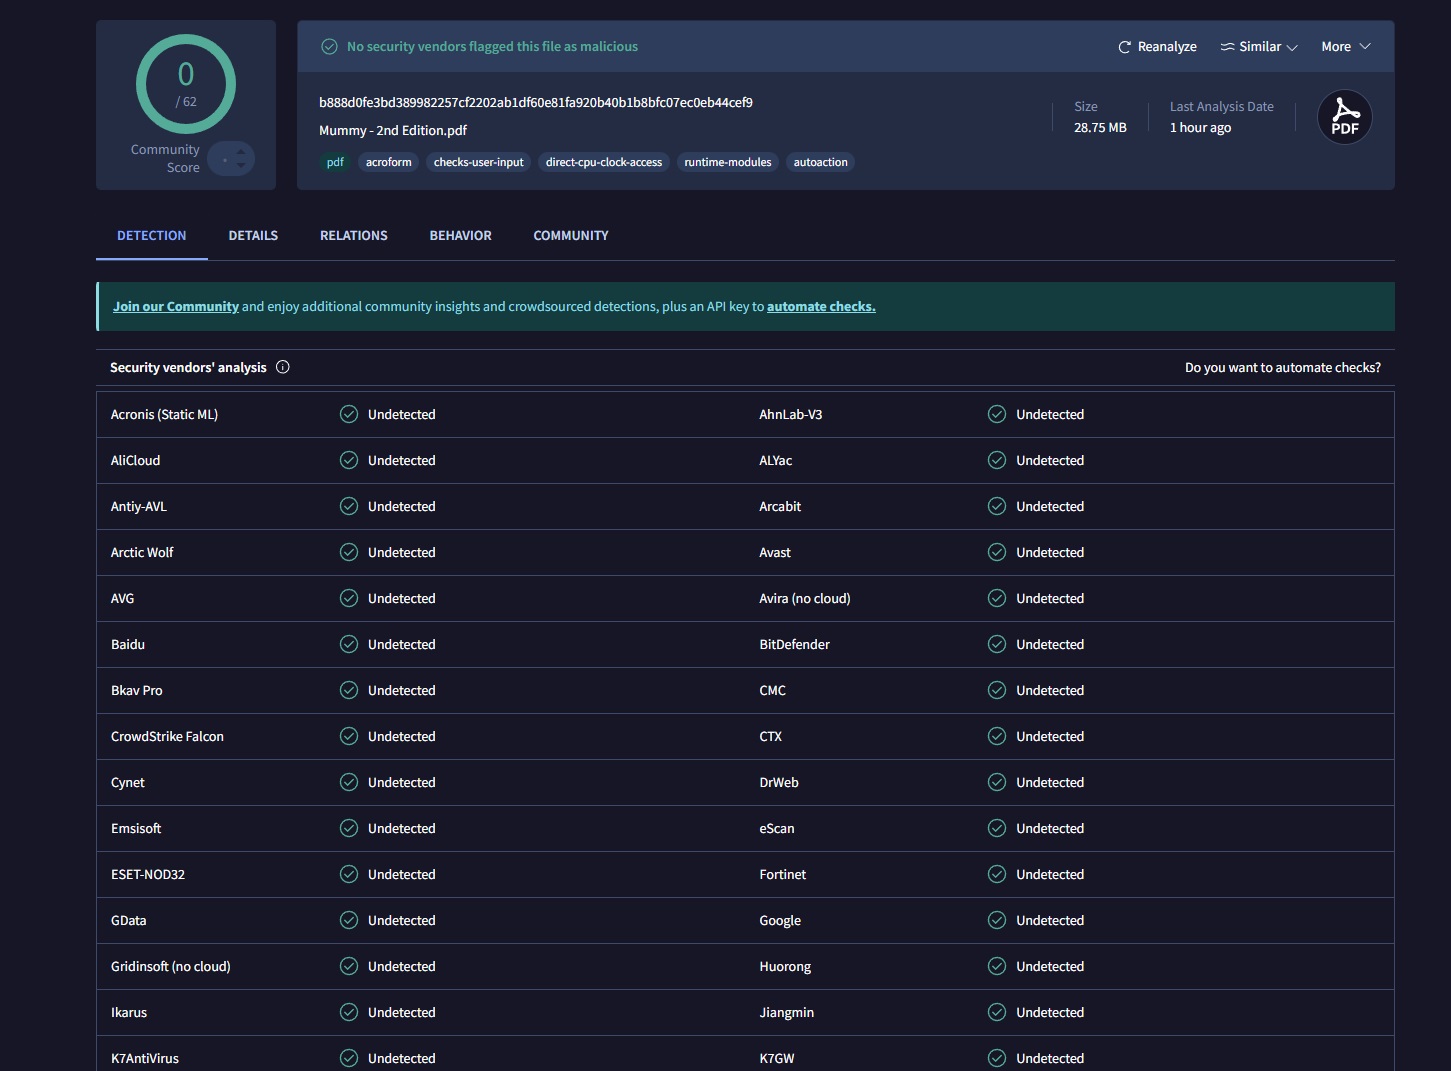This screenshot has height=1071, width=1451.
Task: Click the Arctic Wolf undetected check icon
Action: [x=349, y=552]
